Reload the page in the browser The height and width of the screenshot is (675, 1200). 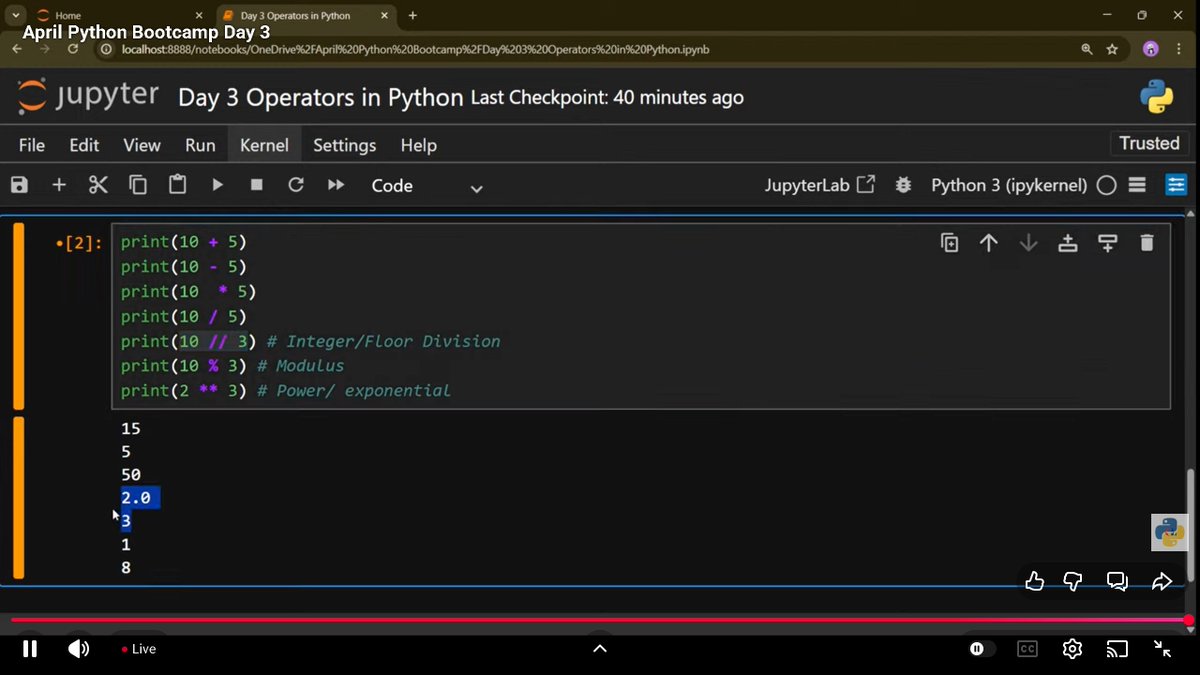(73, 49)
